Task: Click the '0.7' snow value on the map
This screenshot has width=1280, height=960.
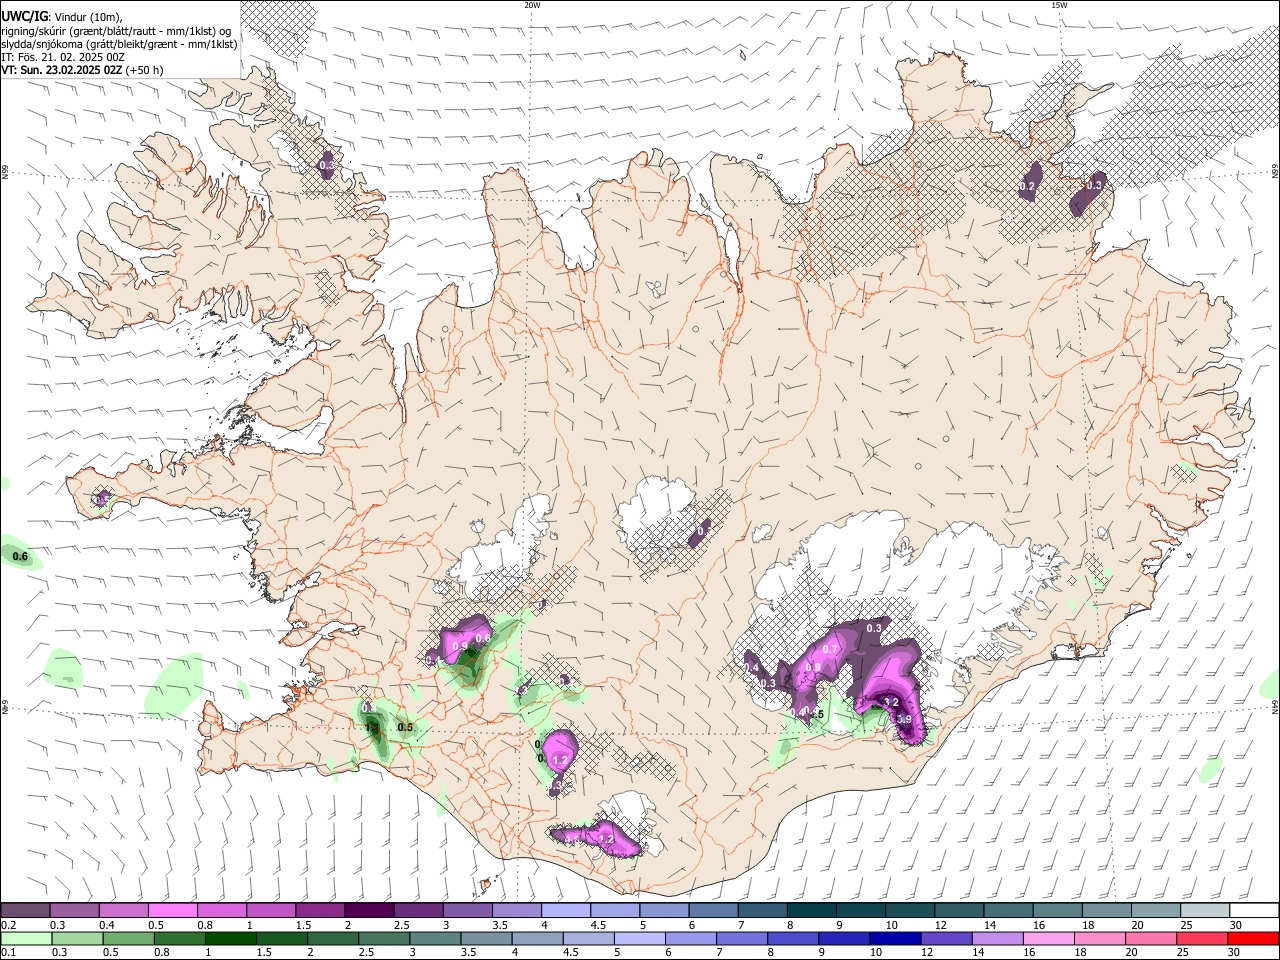Action: click(x=829, y=650)
